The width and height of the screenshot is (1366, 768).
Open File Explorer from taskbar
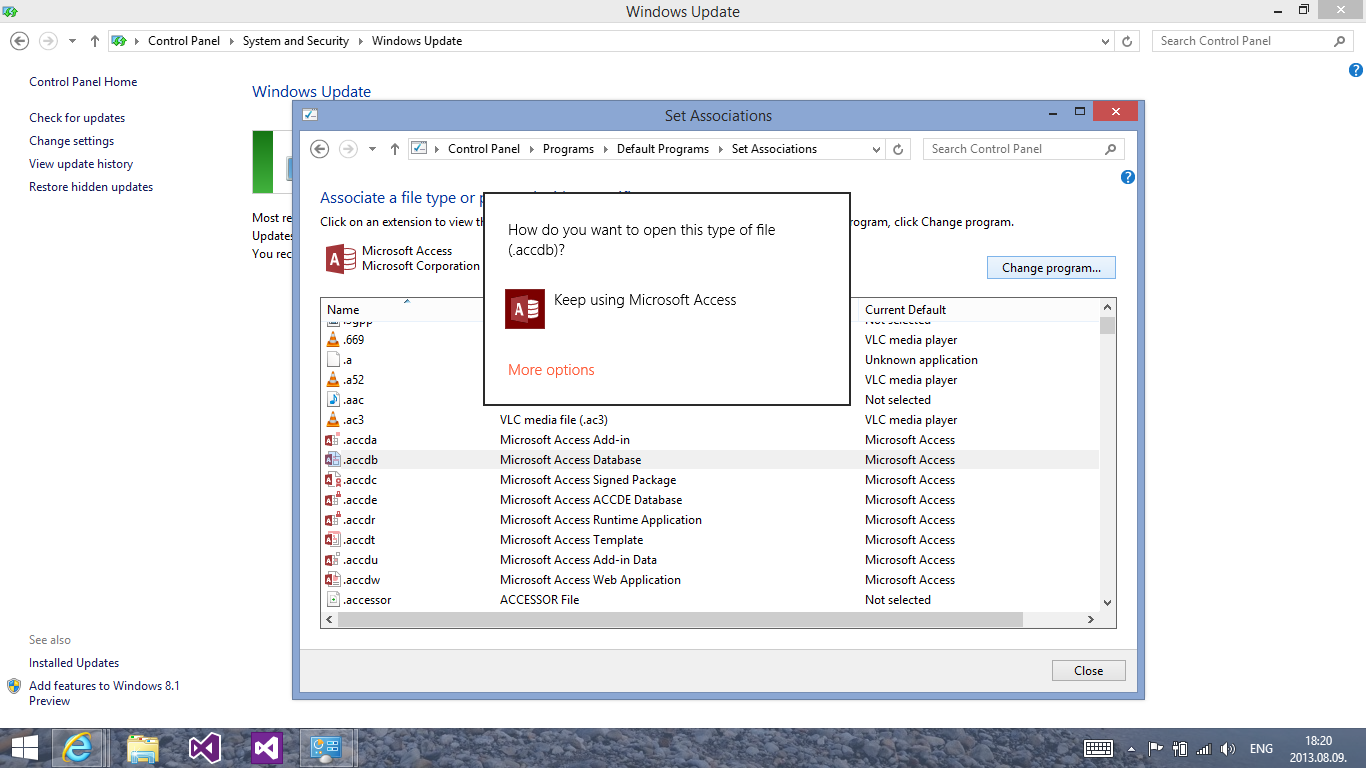point(143,748)
